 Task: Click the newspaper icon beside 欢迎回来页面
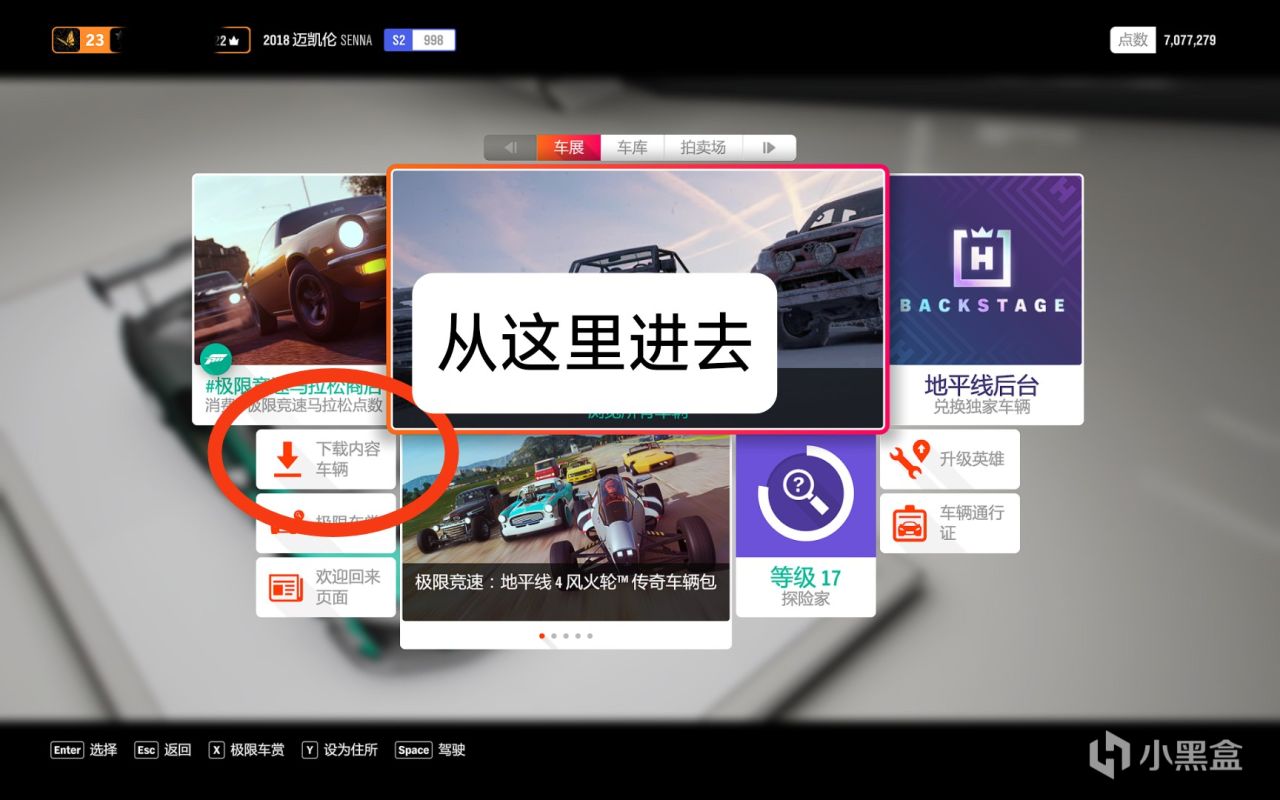tap(286, 588)
